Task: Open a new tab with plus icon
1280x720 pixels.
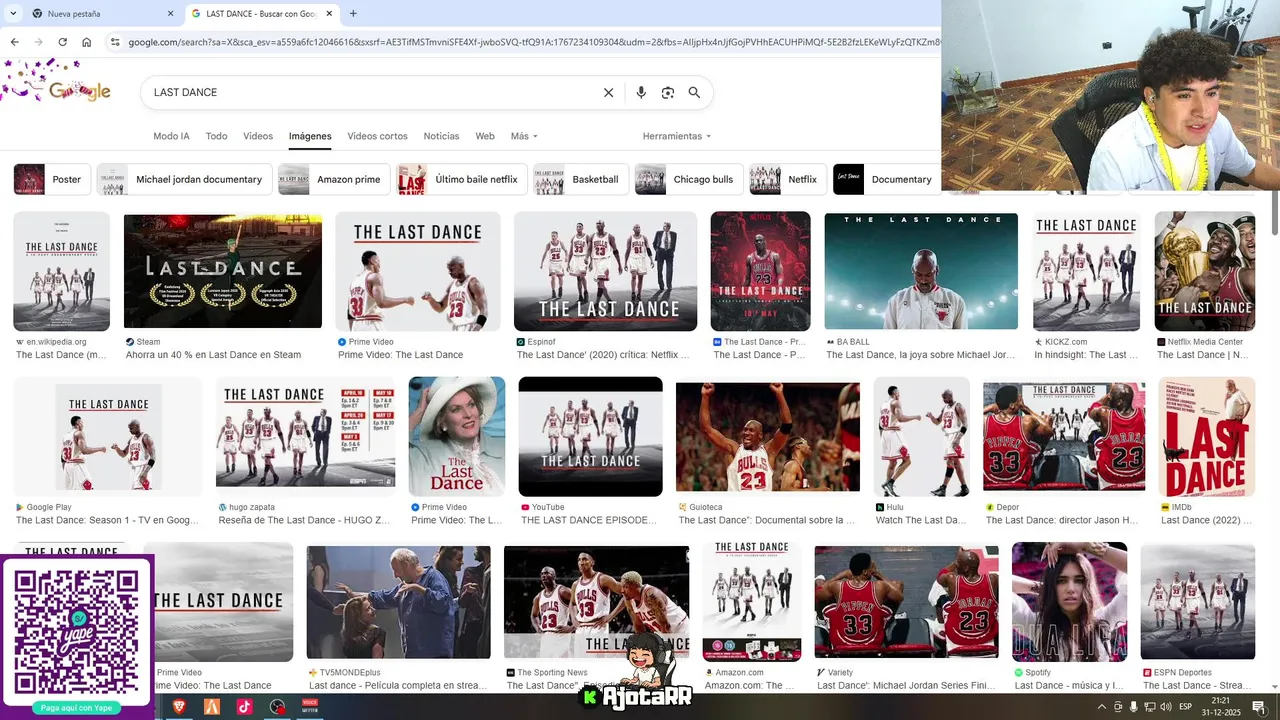Action: 353,13
